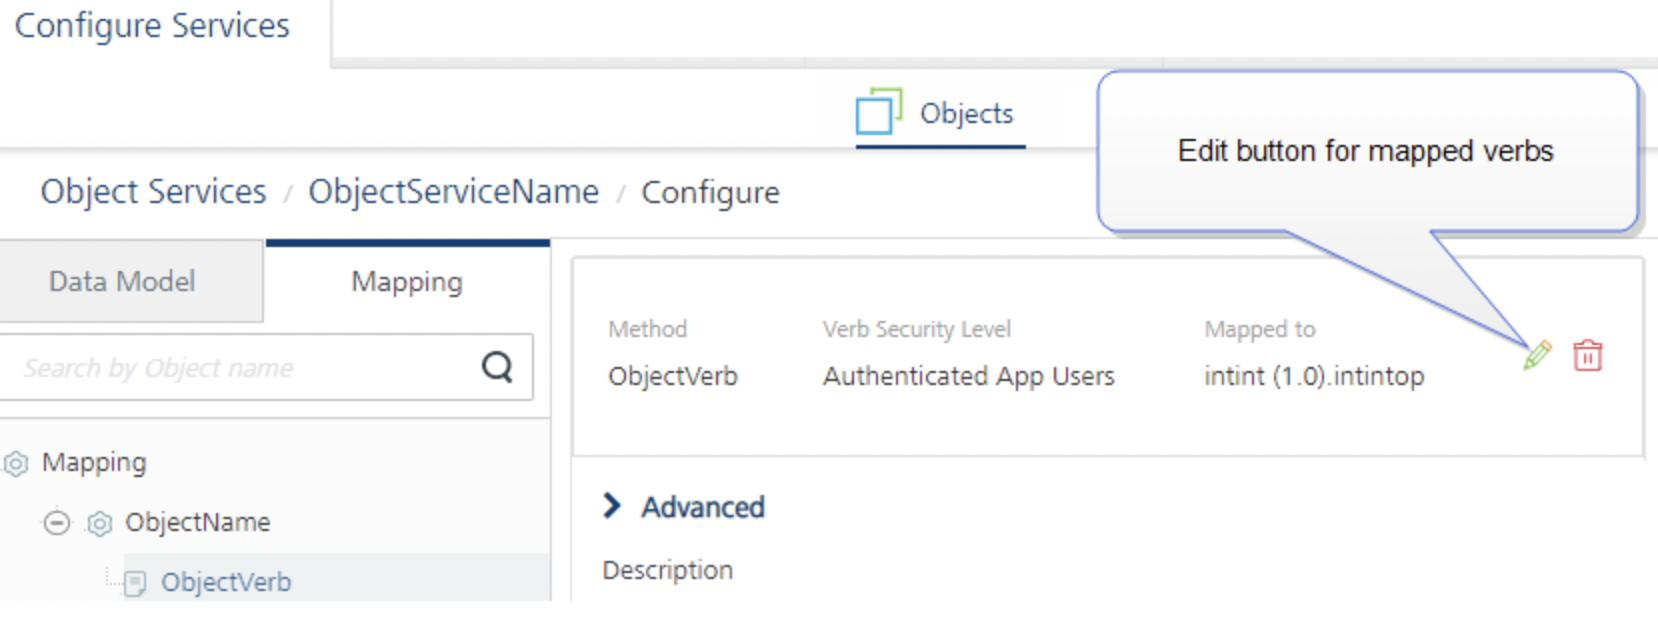
Task: Click the gear icon beside Mapping root
Action: click(16, 463)
